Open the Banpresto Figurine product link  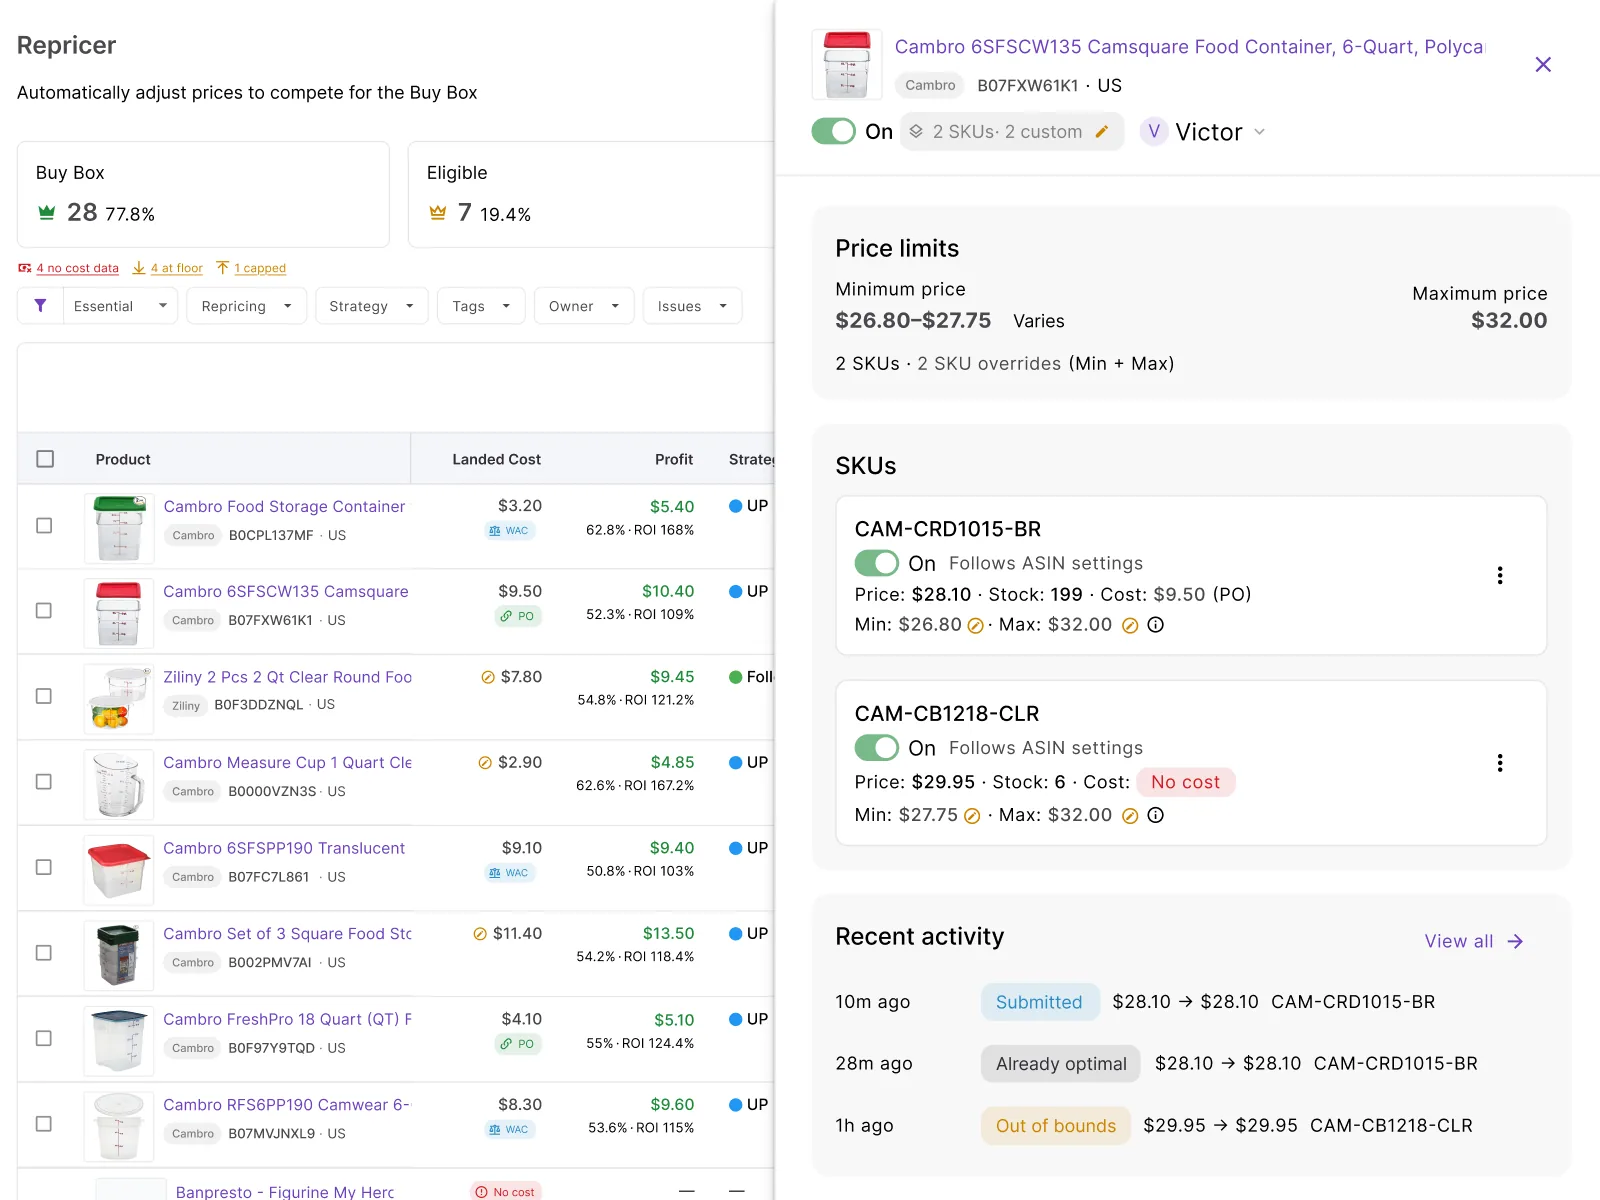click(x=285, y=1192)
